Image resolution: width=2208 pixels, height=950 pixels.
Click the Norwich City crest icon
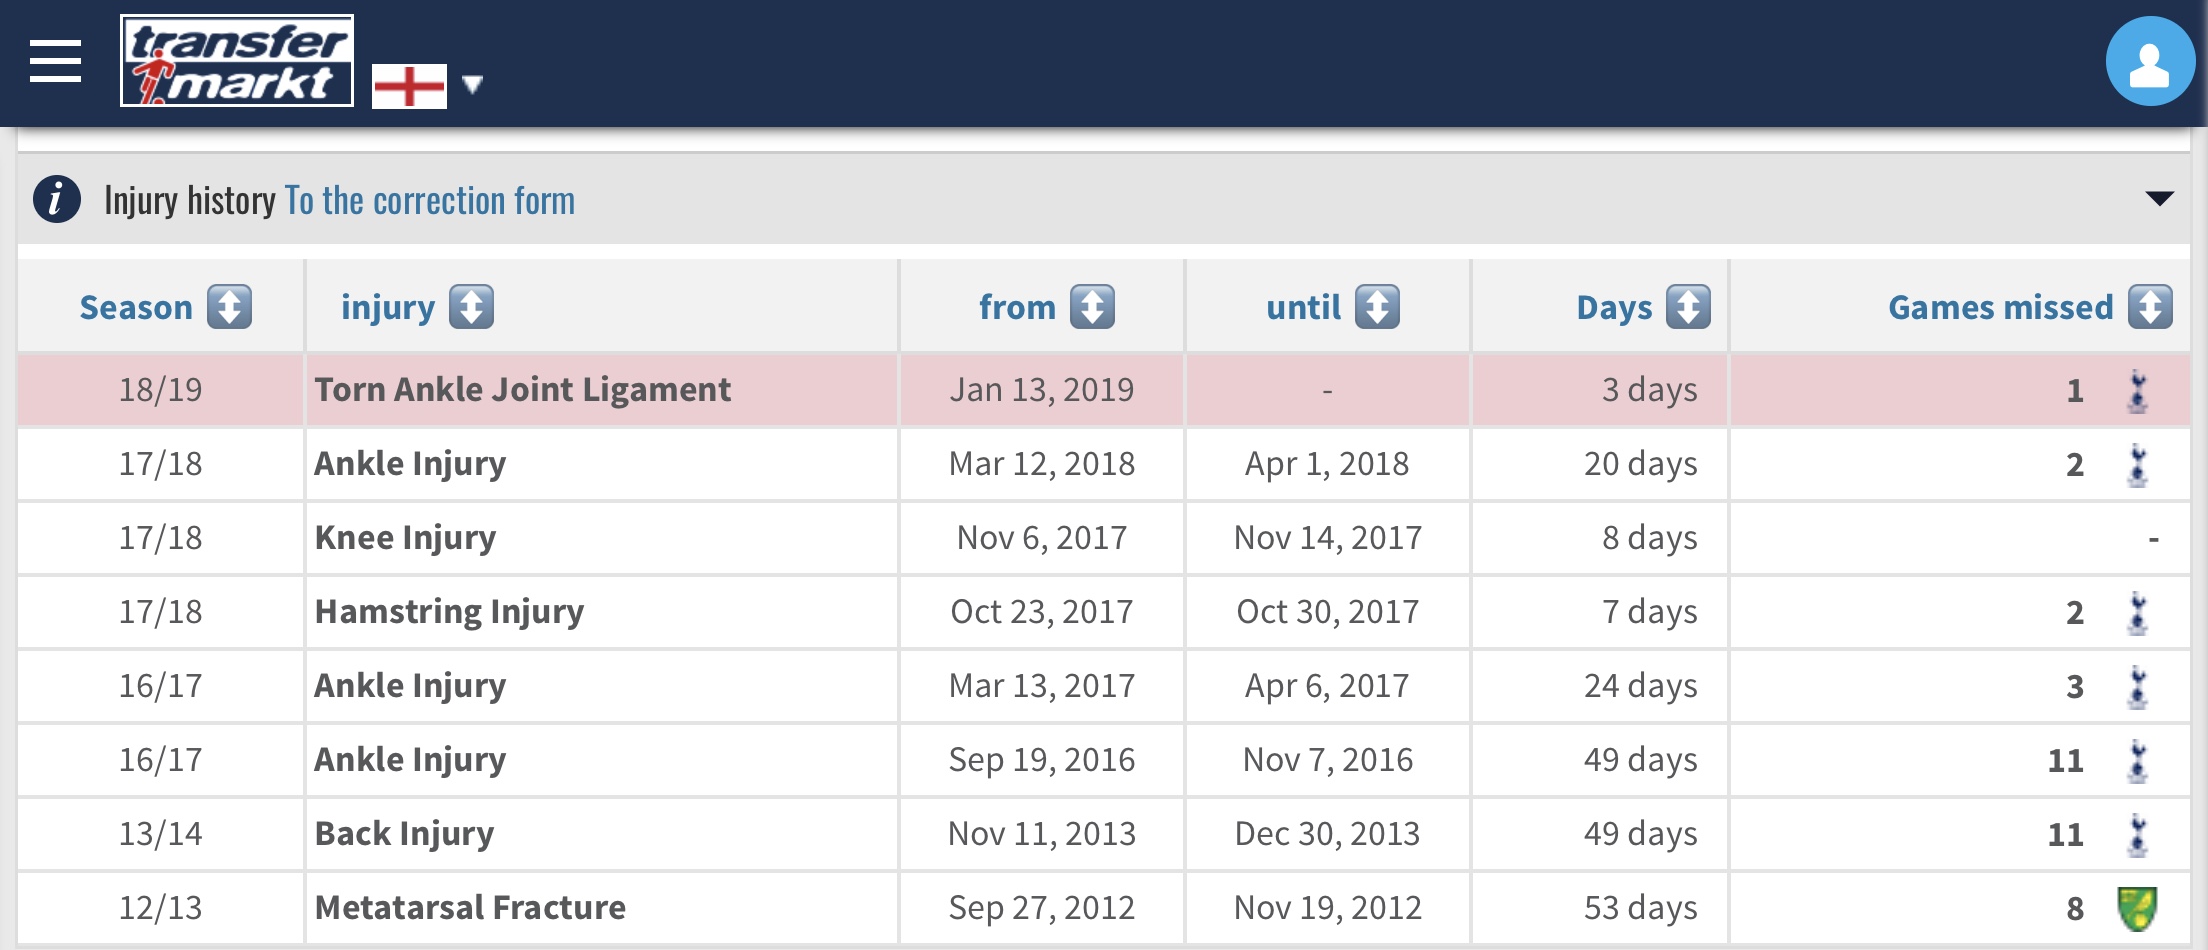[2137, 908]
